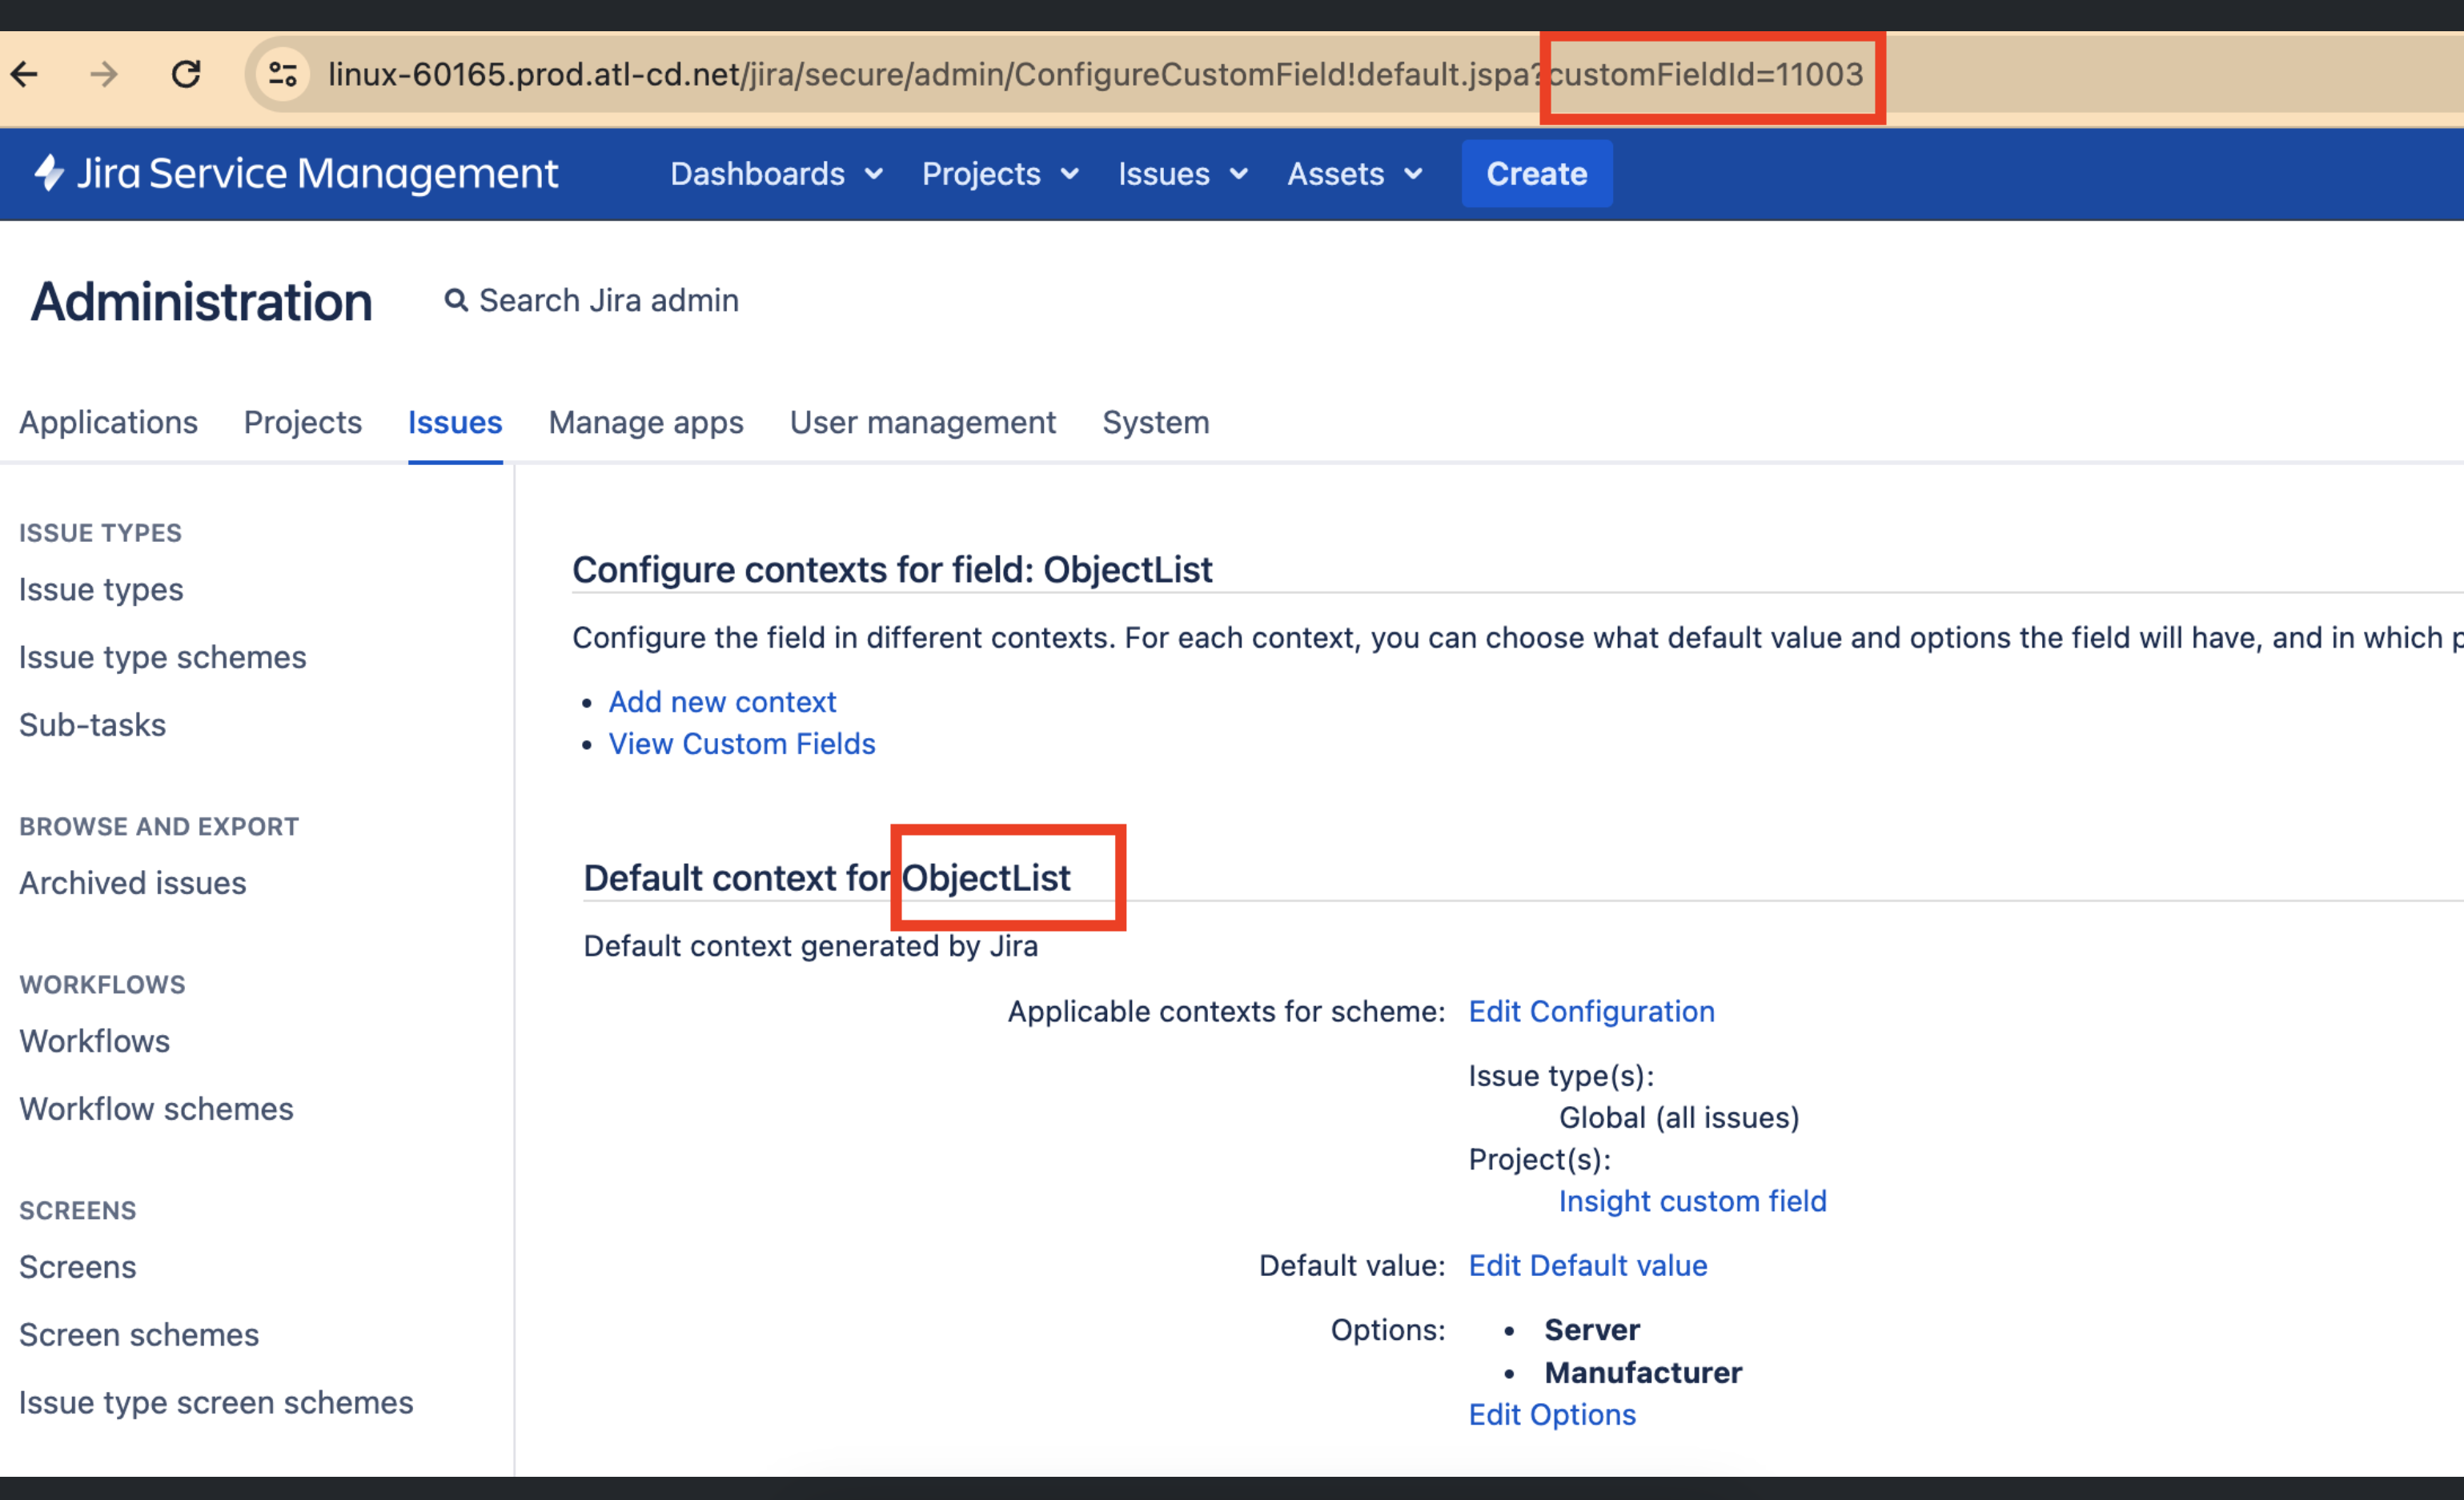Click 'Default context generated by Jira' text
Image resolution: width=2464 pixels, height=1500 pixels.
pos(811,946)
